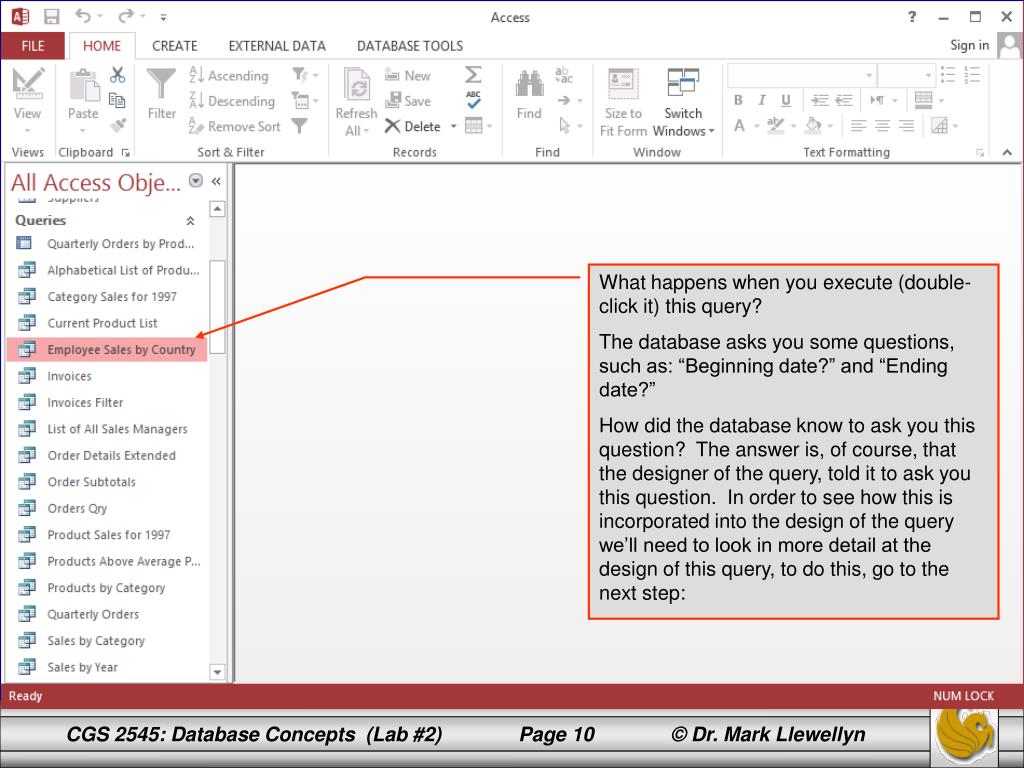Click the Totals sigma icon
1024x768 pixels.
pos(473,74)
